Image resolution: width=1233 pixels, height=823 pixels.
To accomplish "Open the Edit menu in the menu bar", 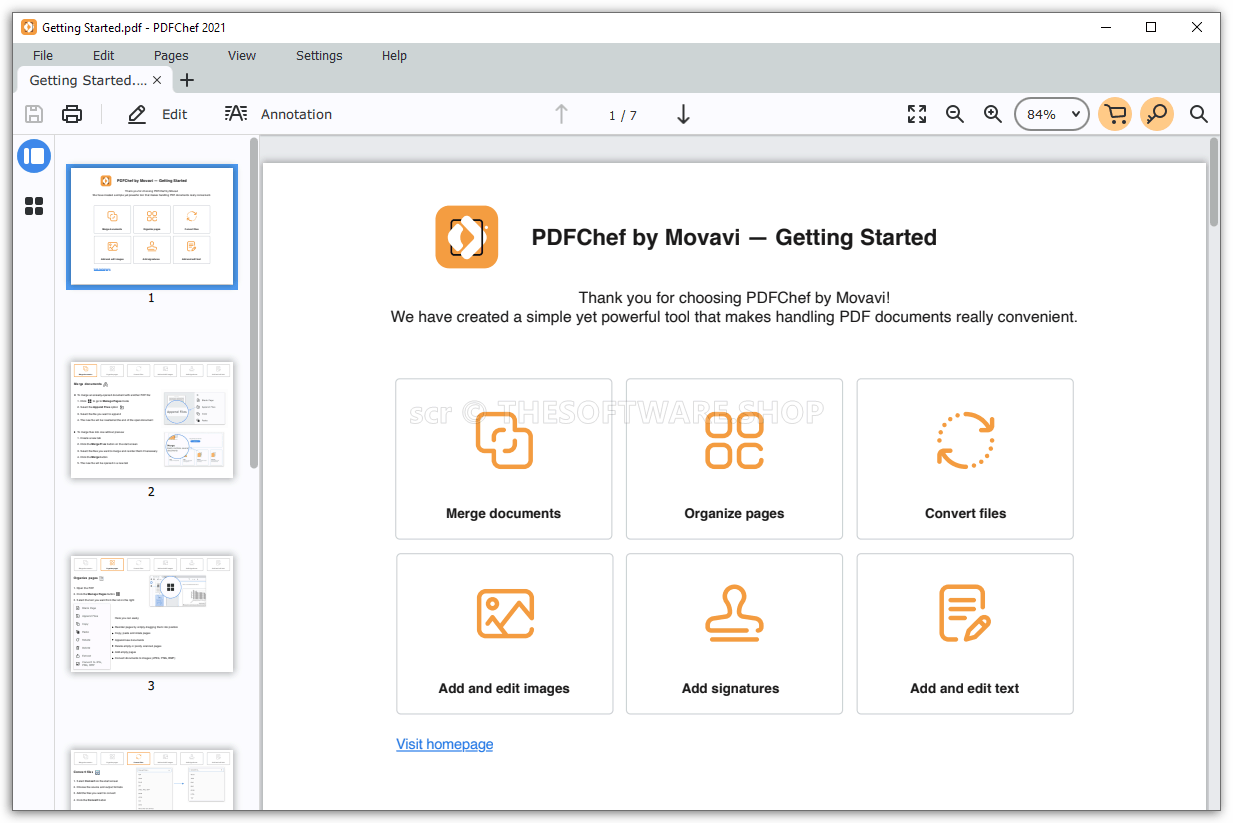I will tap(104, 56).
